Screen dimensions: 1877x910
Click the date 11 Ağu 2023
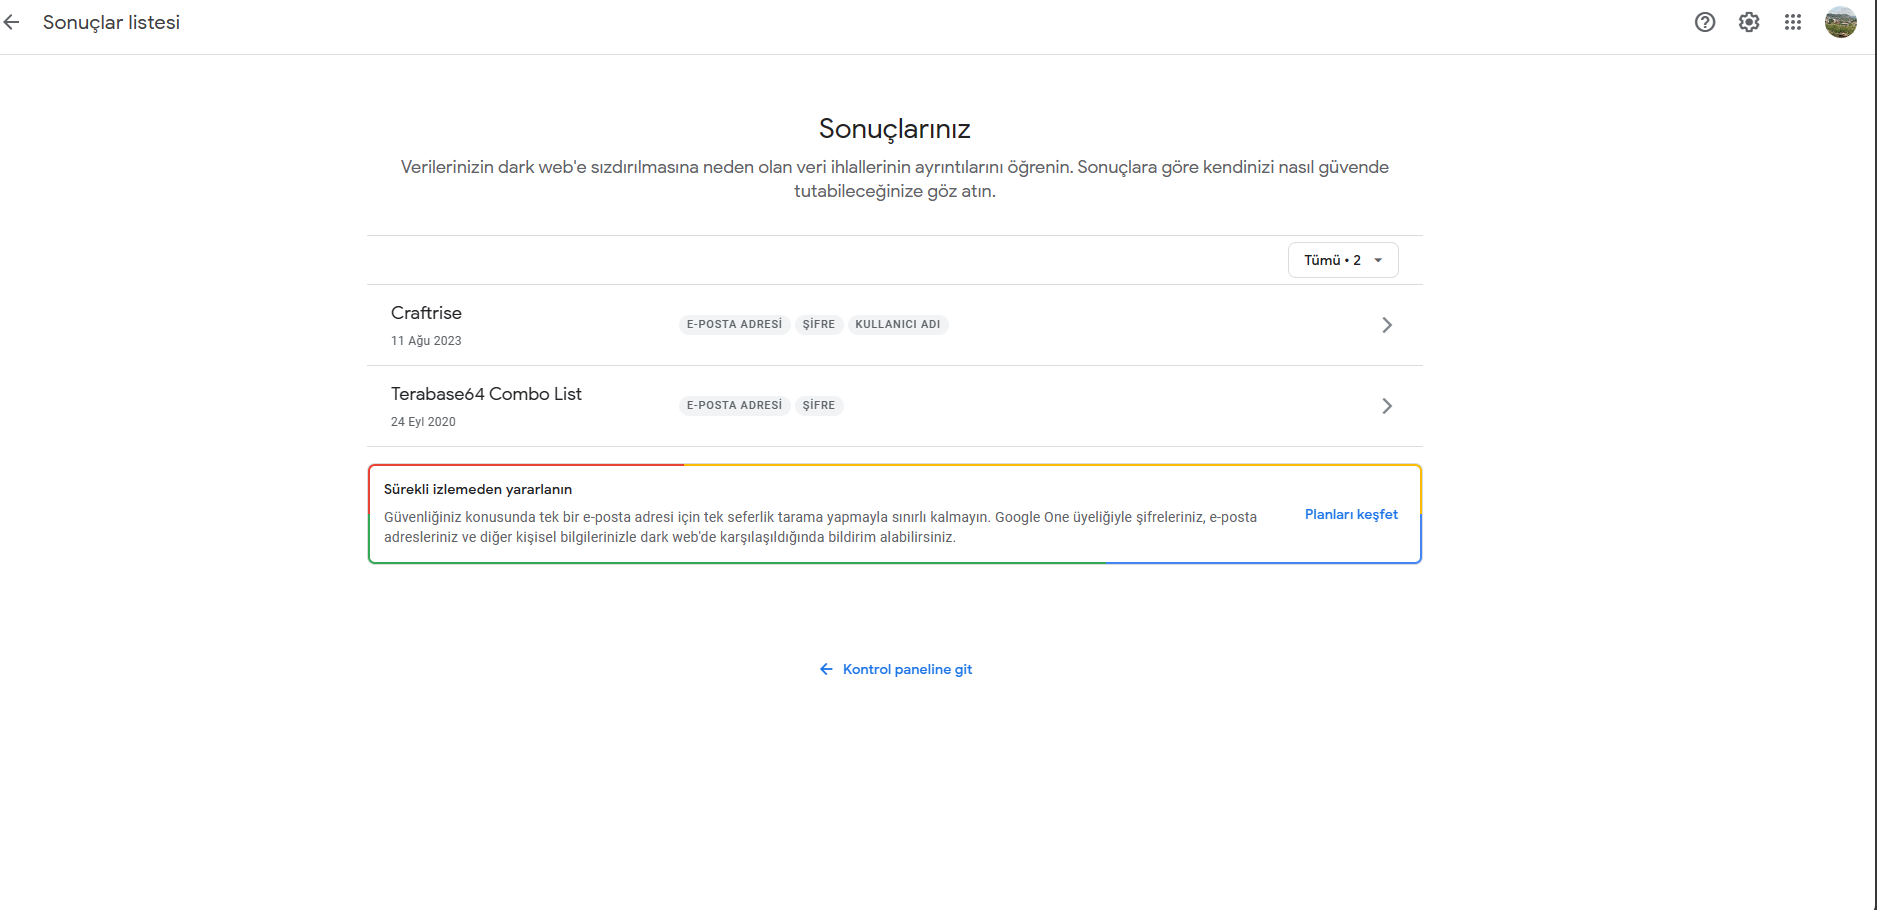coord(426,341)
